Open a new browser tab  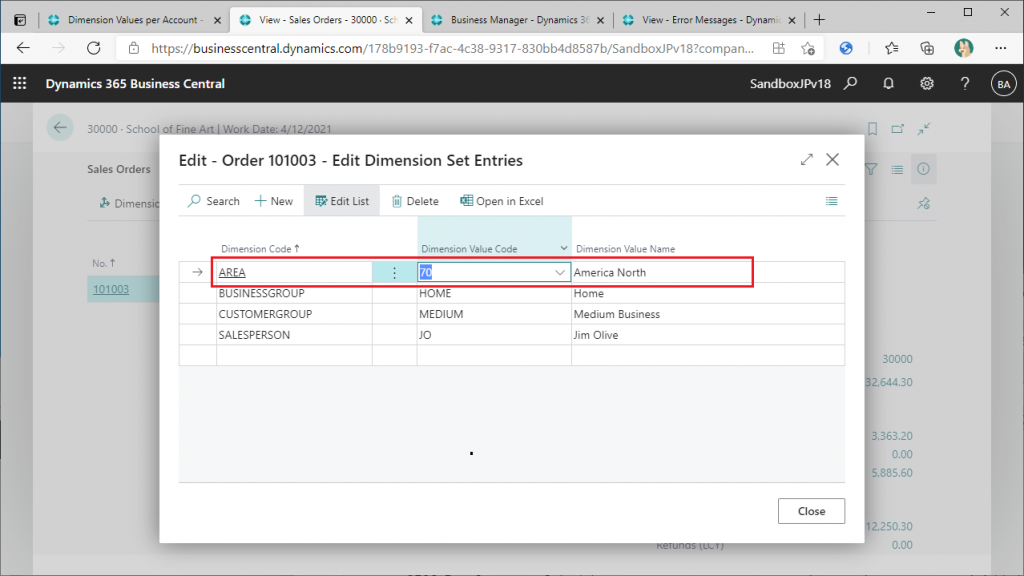(819, 20)
